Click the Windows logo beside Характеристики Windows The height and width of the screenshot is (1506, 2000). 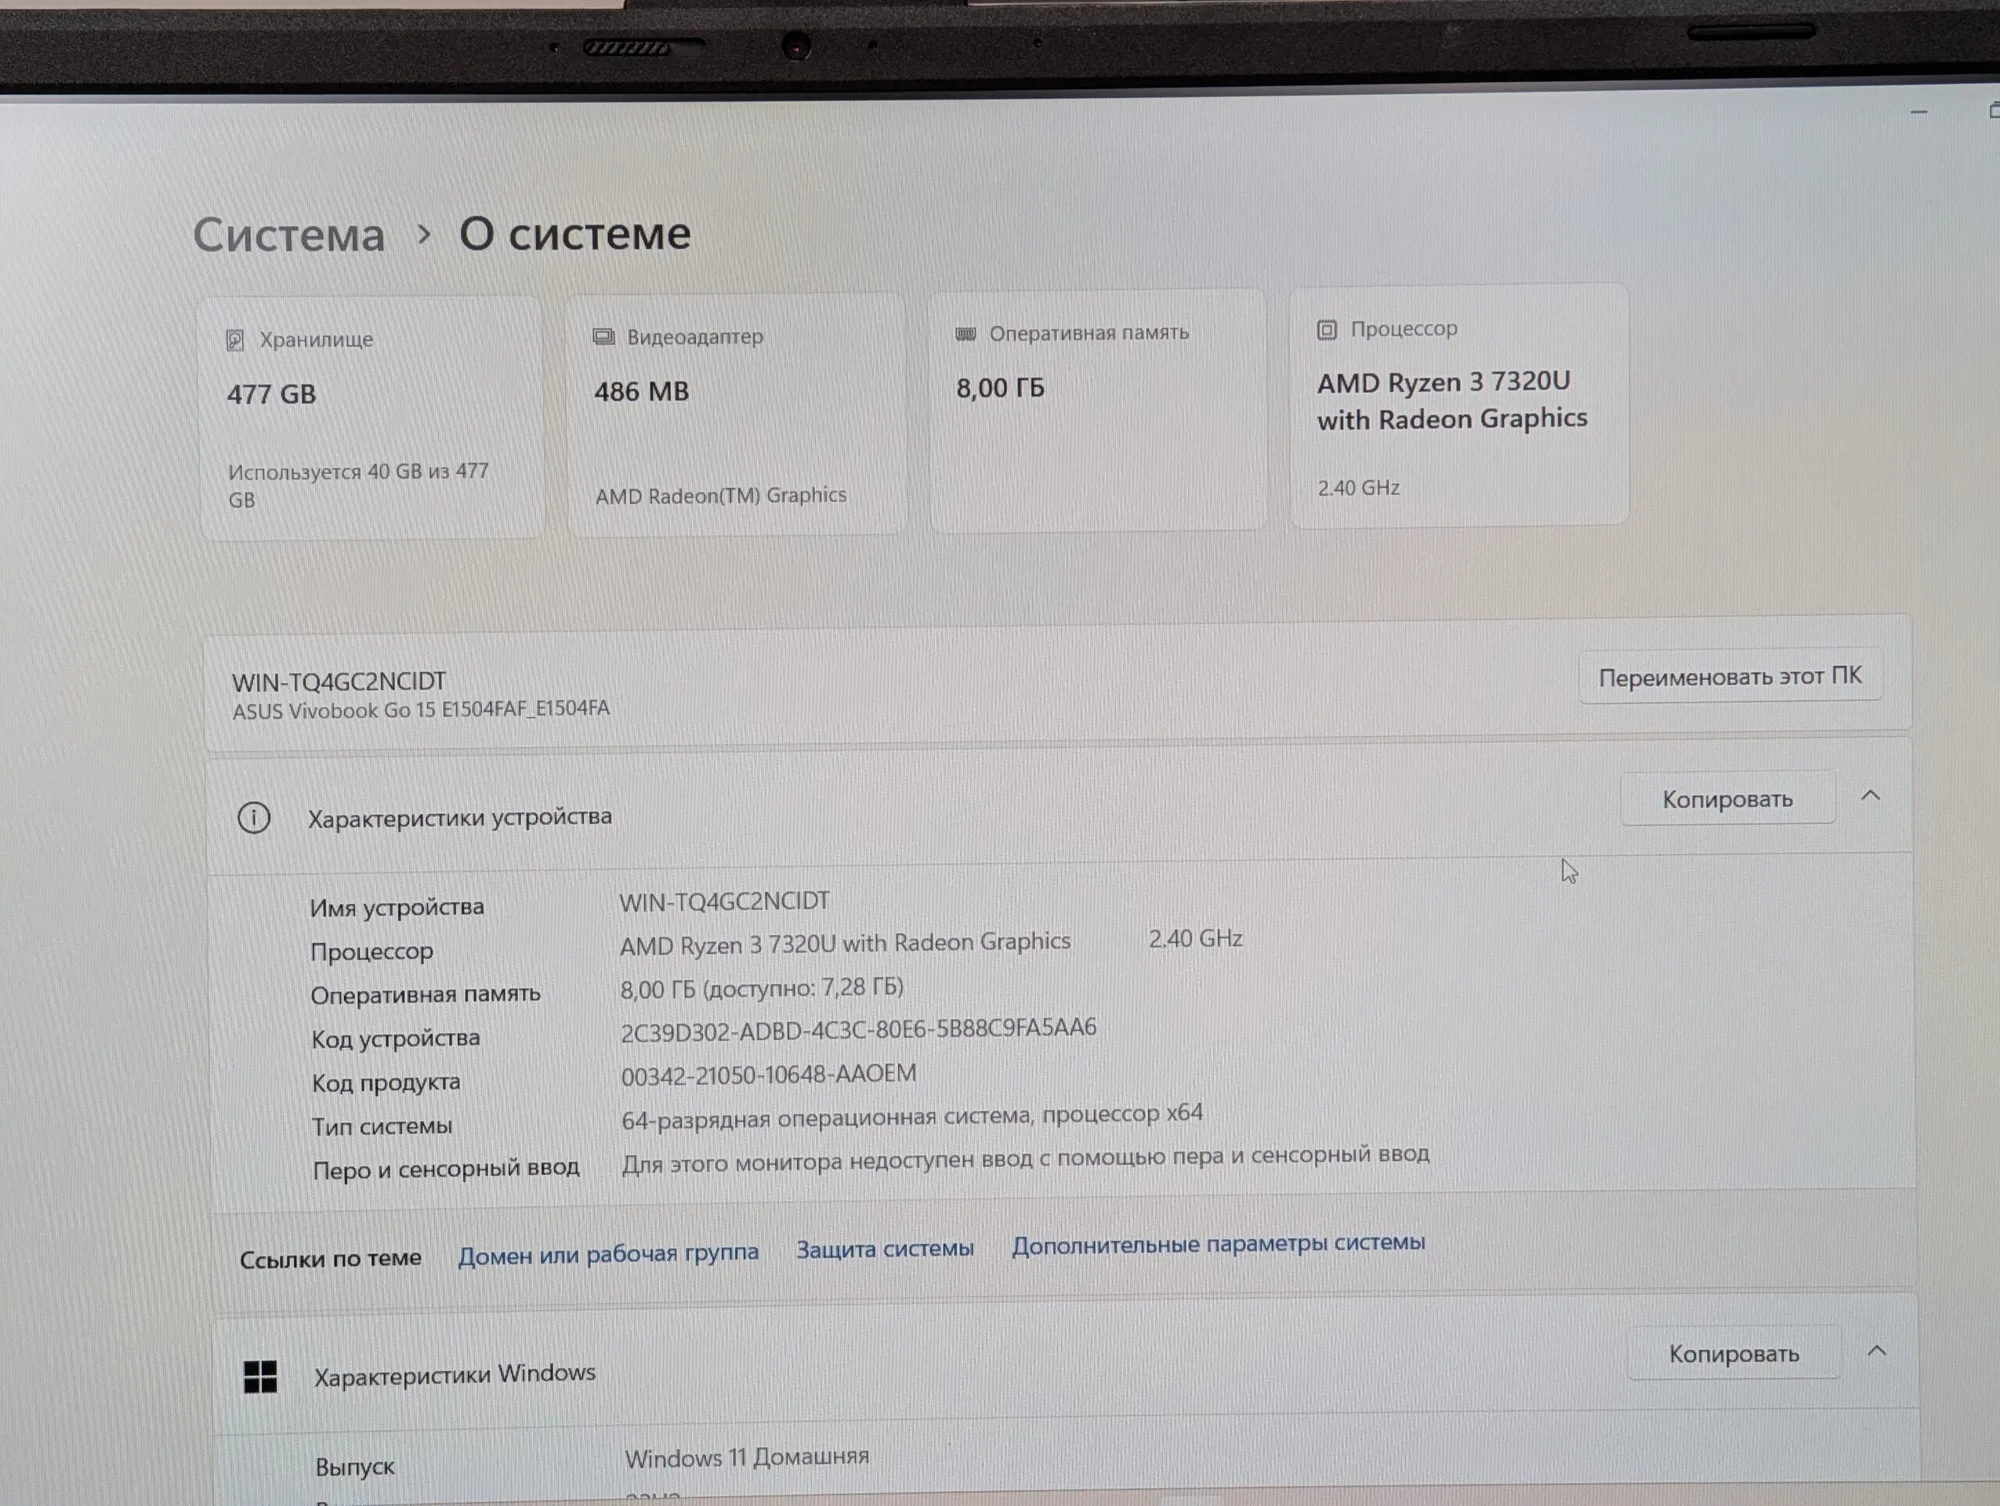point(261,1377)
